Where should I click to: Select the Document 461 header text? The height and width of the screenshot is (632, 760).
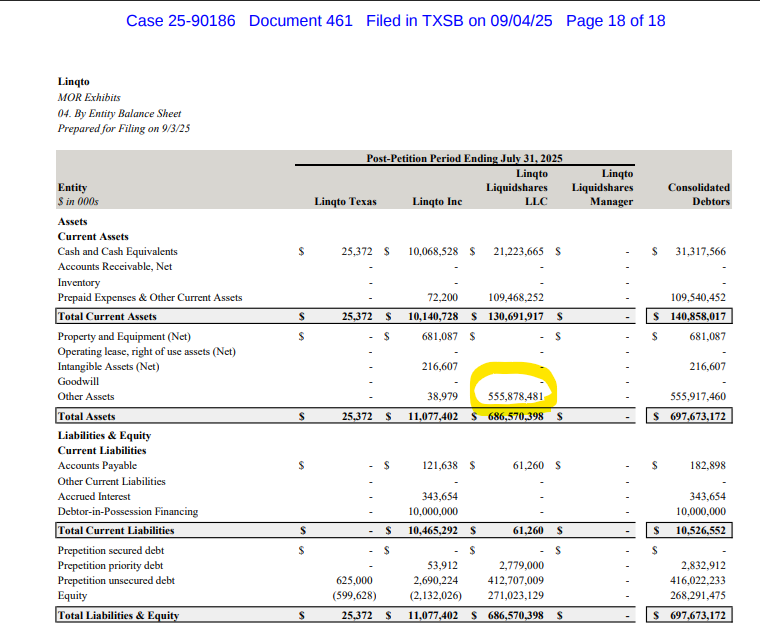301,21
